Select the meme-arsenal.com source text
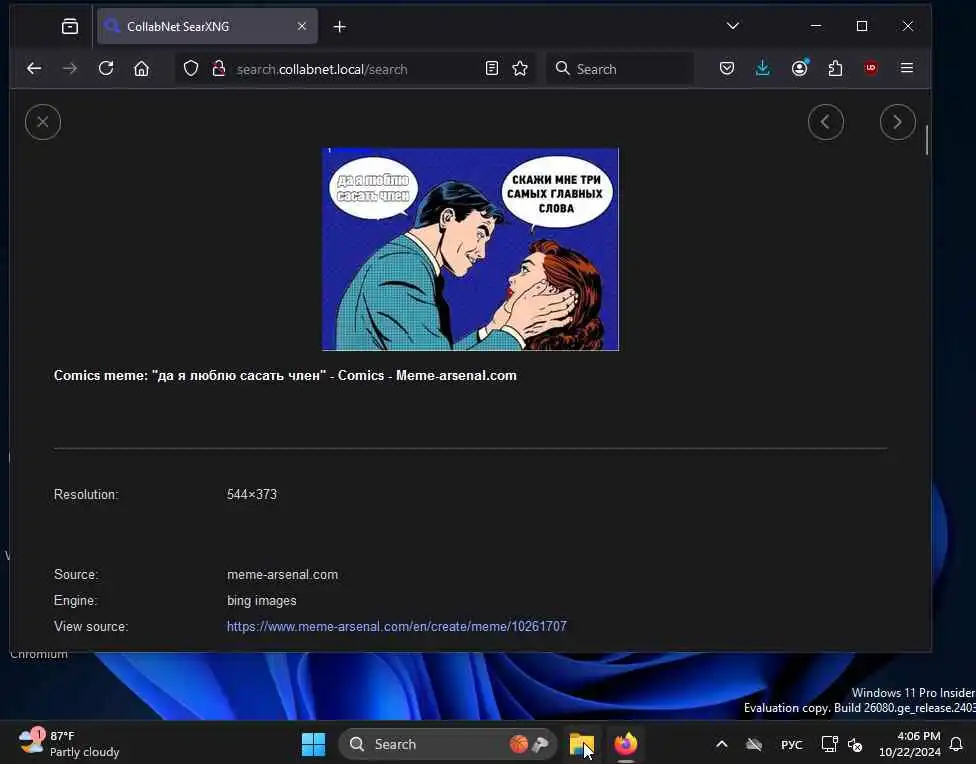The image size is (976, 764). [x=283, y=575]
